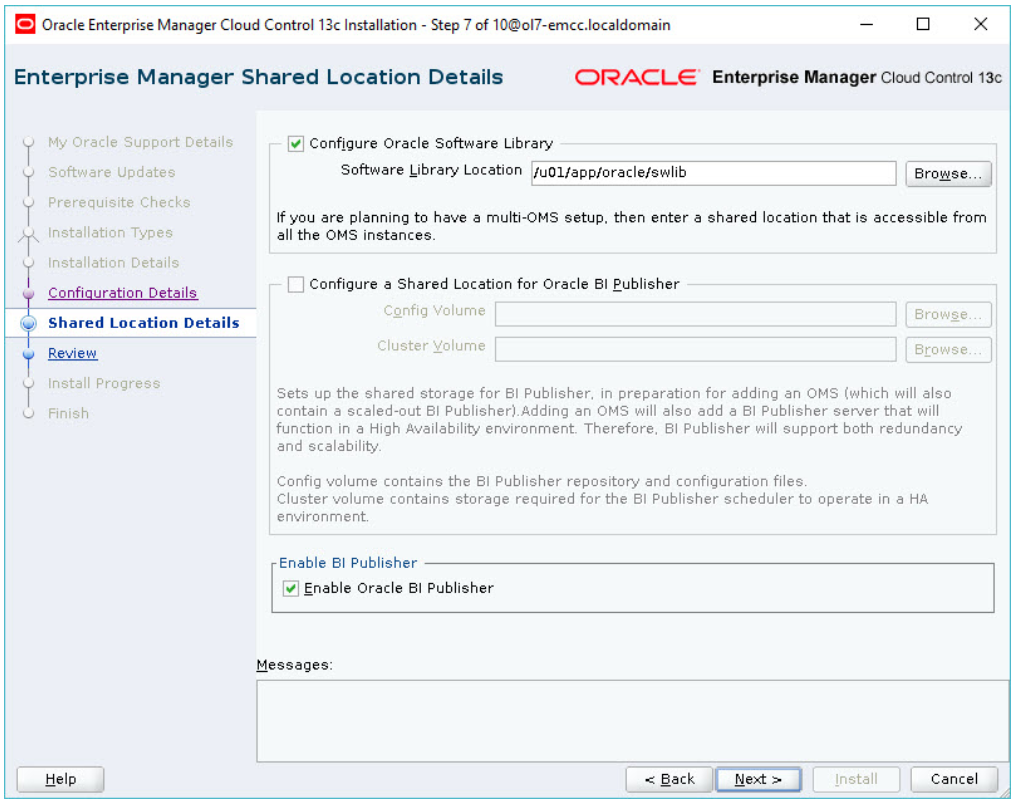Uncheck Configure Oracle Software Library
Screen dimensions: 1017x804
[296, 143]
